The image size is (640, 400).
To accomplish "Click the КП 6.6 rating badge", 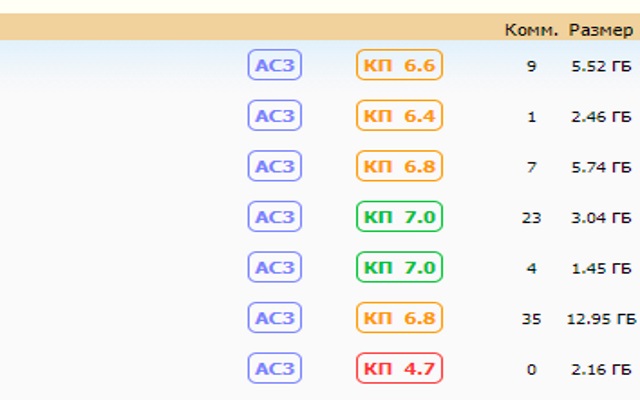I will point(399,66).
